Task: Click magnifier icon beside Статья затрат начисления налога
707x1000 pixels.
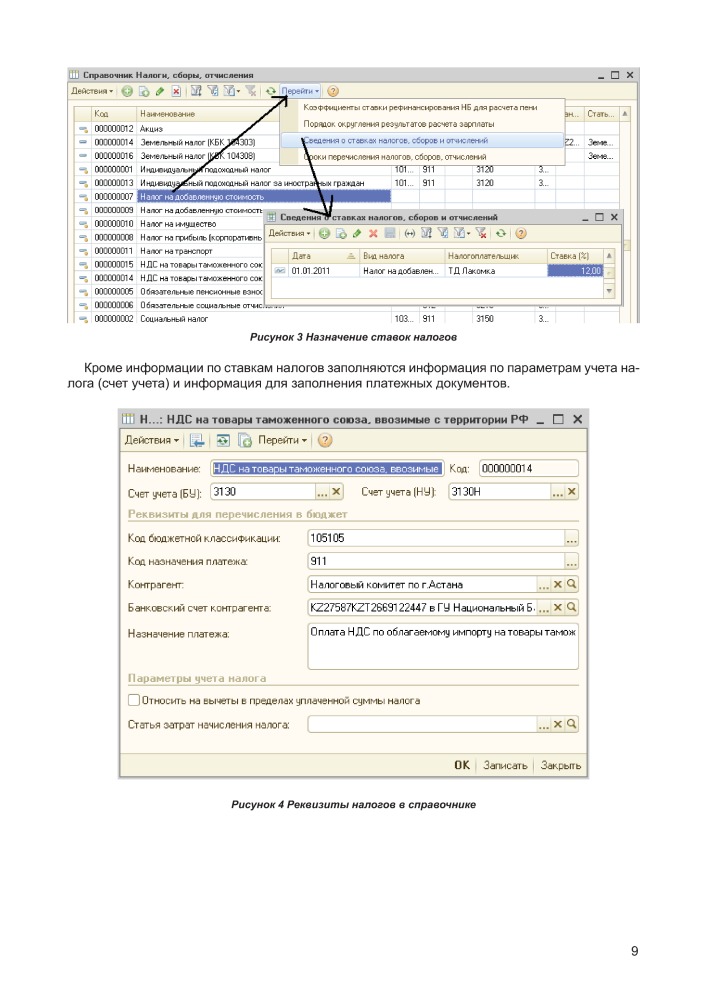Action: [x=573, y=725]
